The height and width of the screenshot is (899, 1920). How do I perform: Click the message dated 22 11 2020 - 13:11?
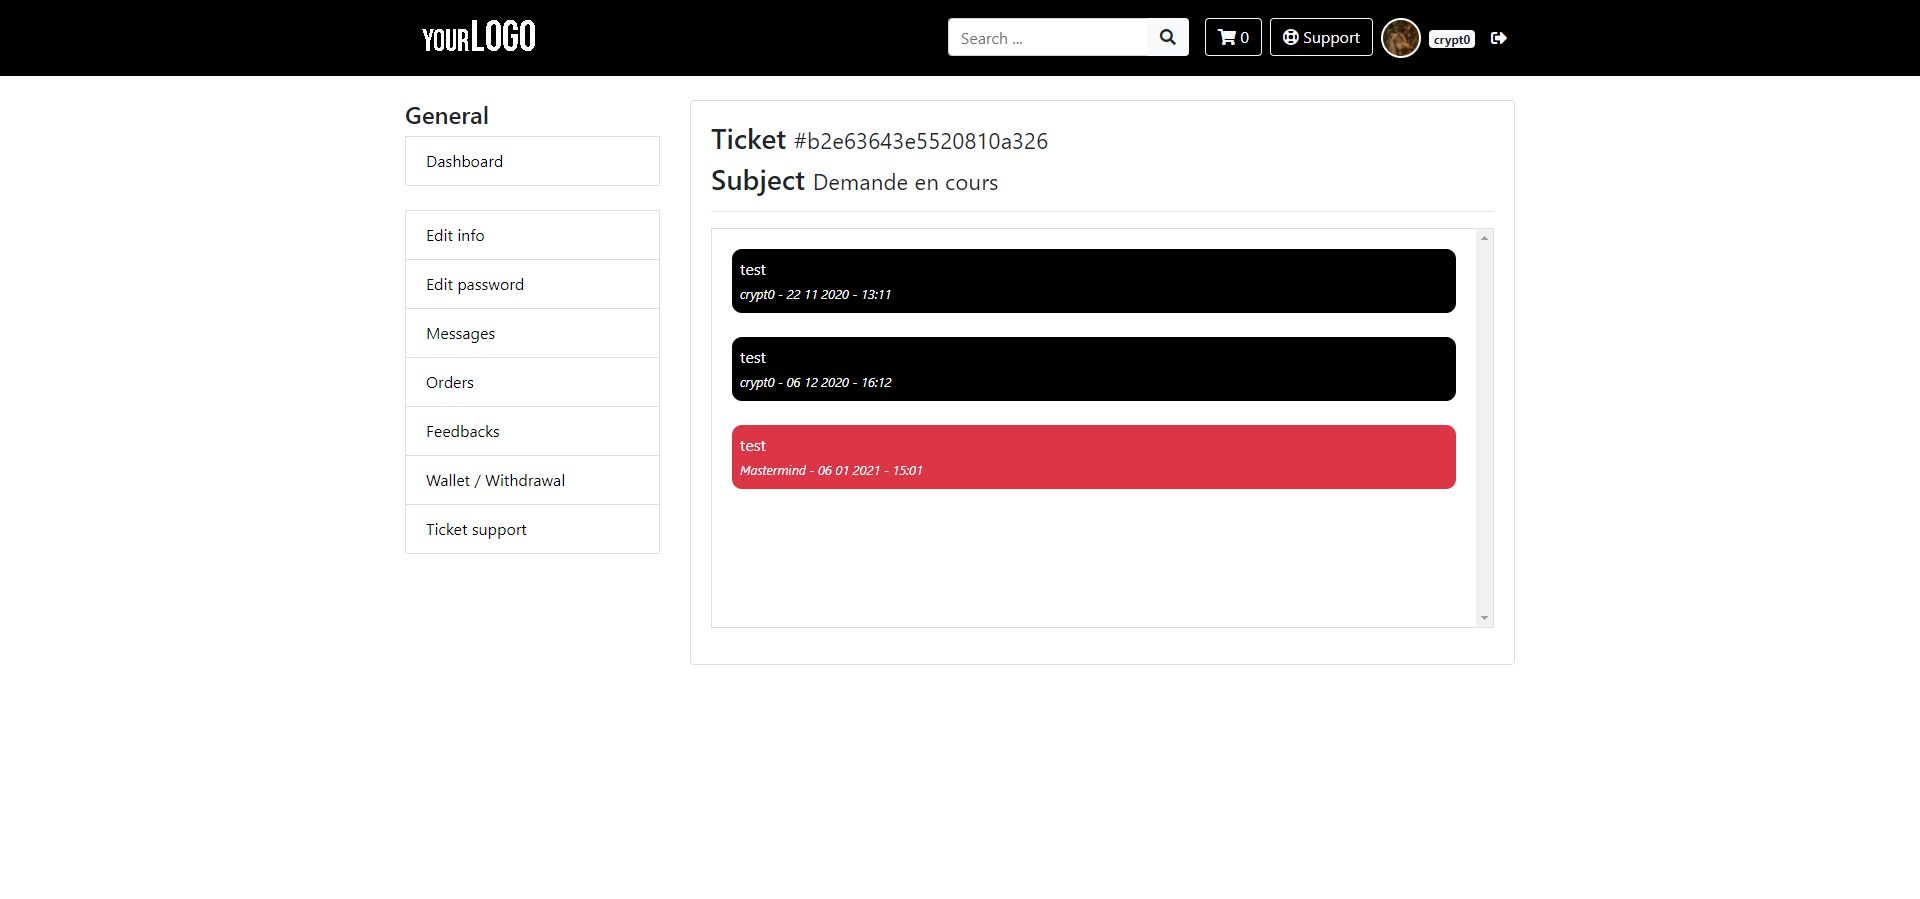click(1094, 281)
